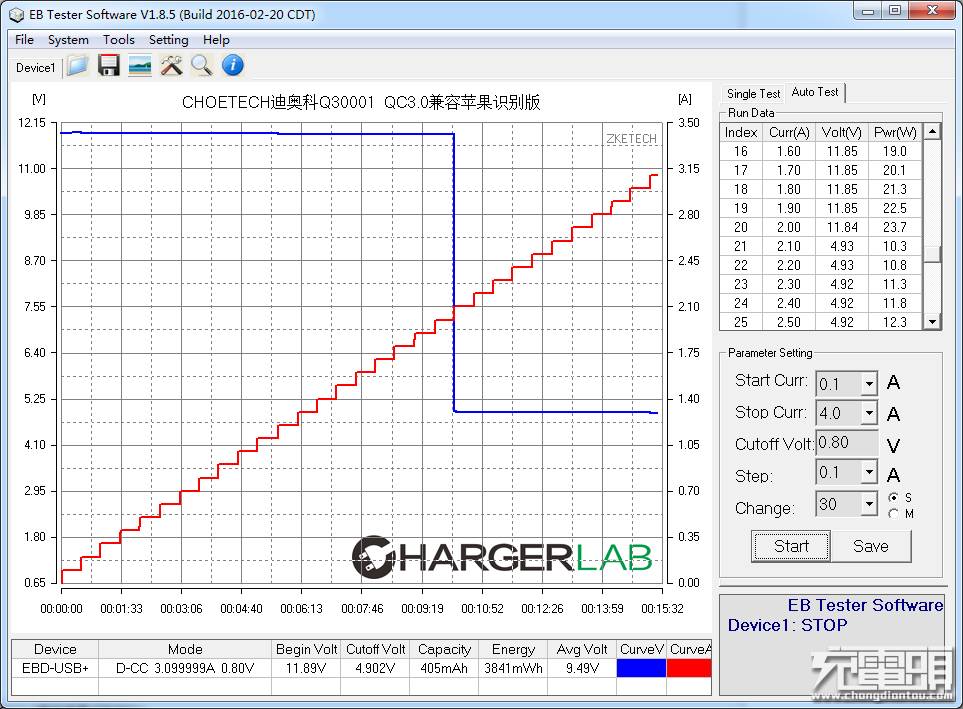Click the 4.902V cutoff volt value

click(x=375, y=668)
